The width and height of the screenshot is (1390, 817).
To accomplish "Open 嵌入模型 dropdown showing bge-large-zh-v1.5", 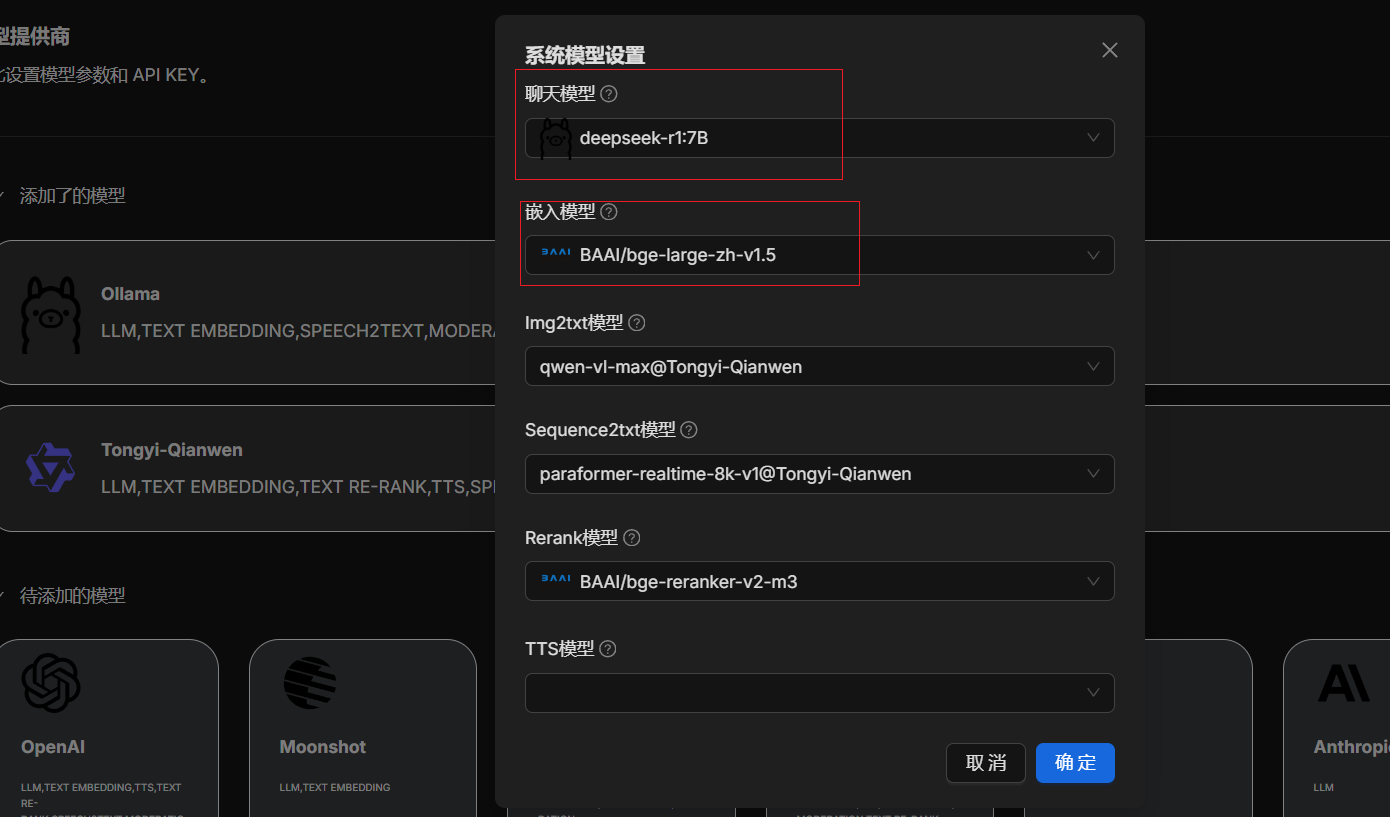I will [820, 255].
